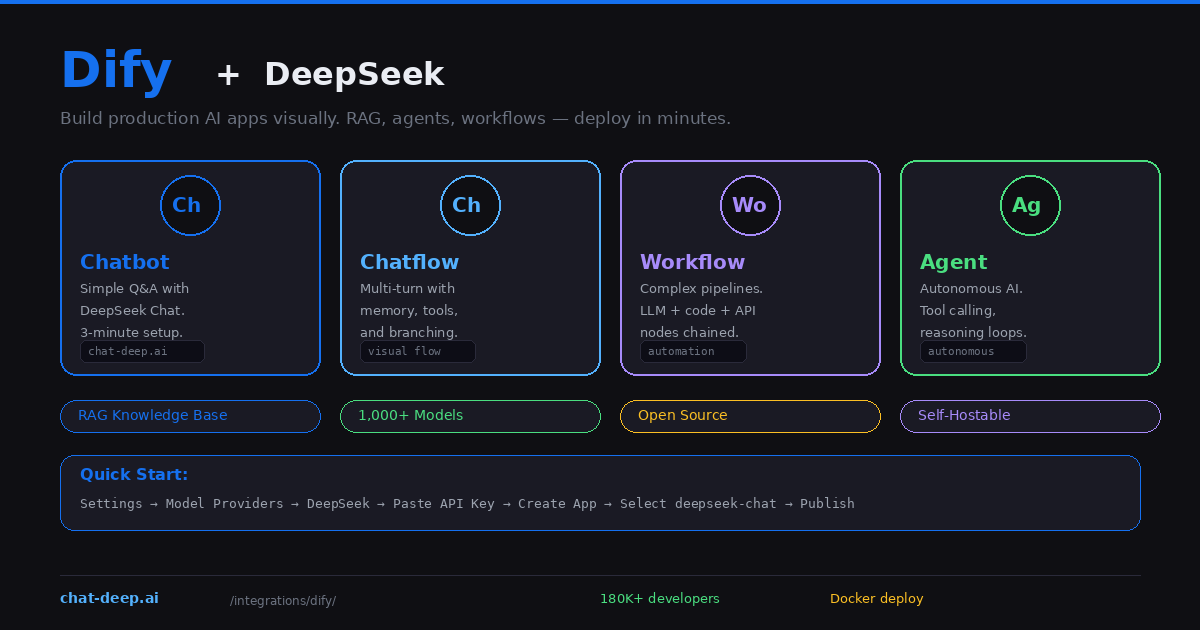Screen dimensions: 1200x630
Task: Click the "visual flow" tag on Chatflow card
Action: click(x=417, y=351)
